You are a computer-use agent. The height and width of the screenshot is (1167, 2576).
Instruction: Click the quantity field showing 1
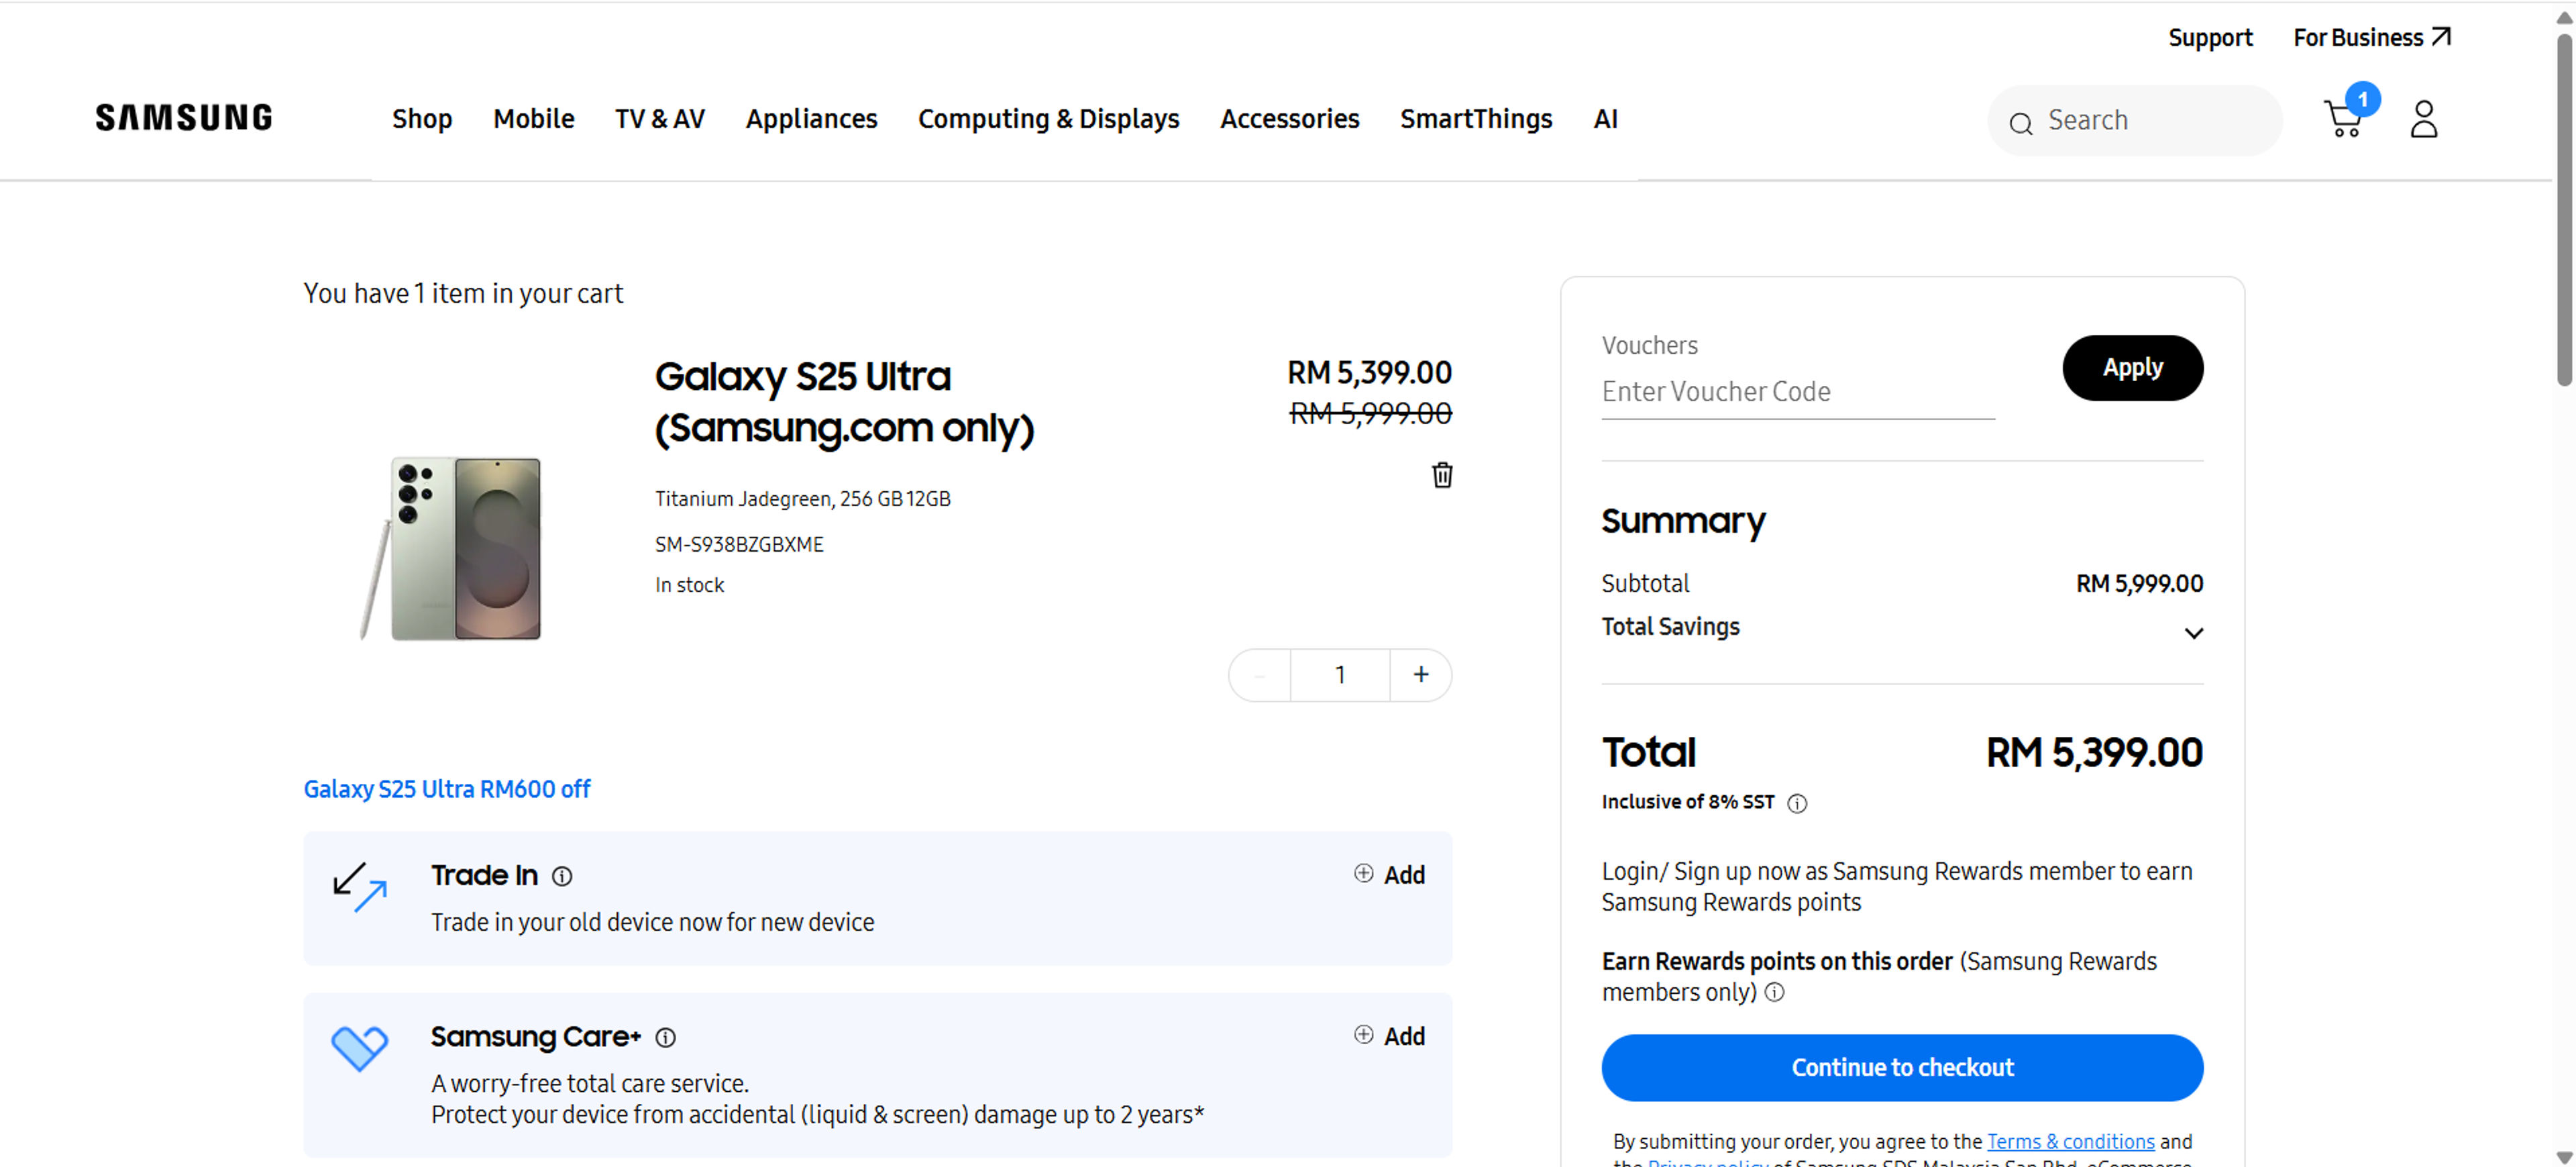(1340, 675)
